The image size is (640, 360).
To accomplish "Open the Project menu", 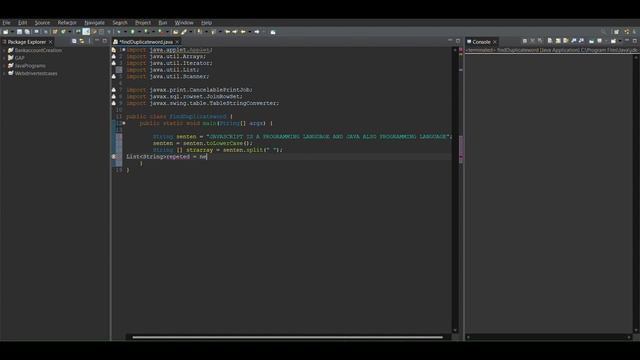I will 143,23.
